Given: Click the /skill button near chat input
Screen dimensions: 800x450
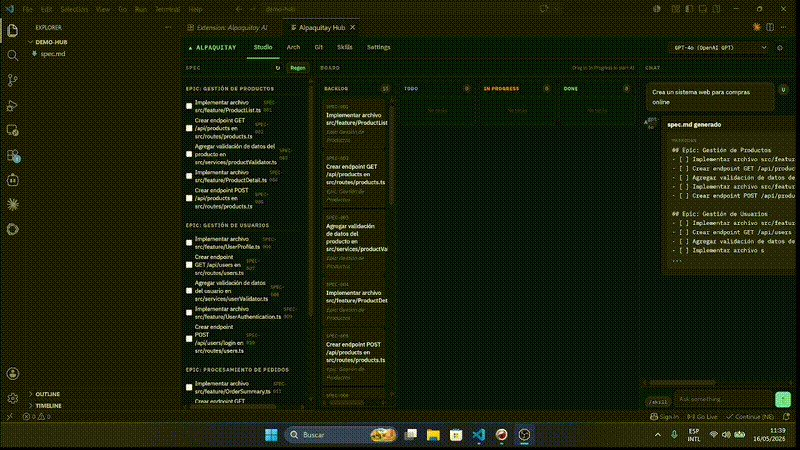Looking at the screenshot, I should click(658, 402).
